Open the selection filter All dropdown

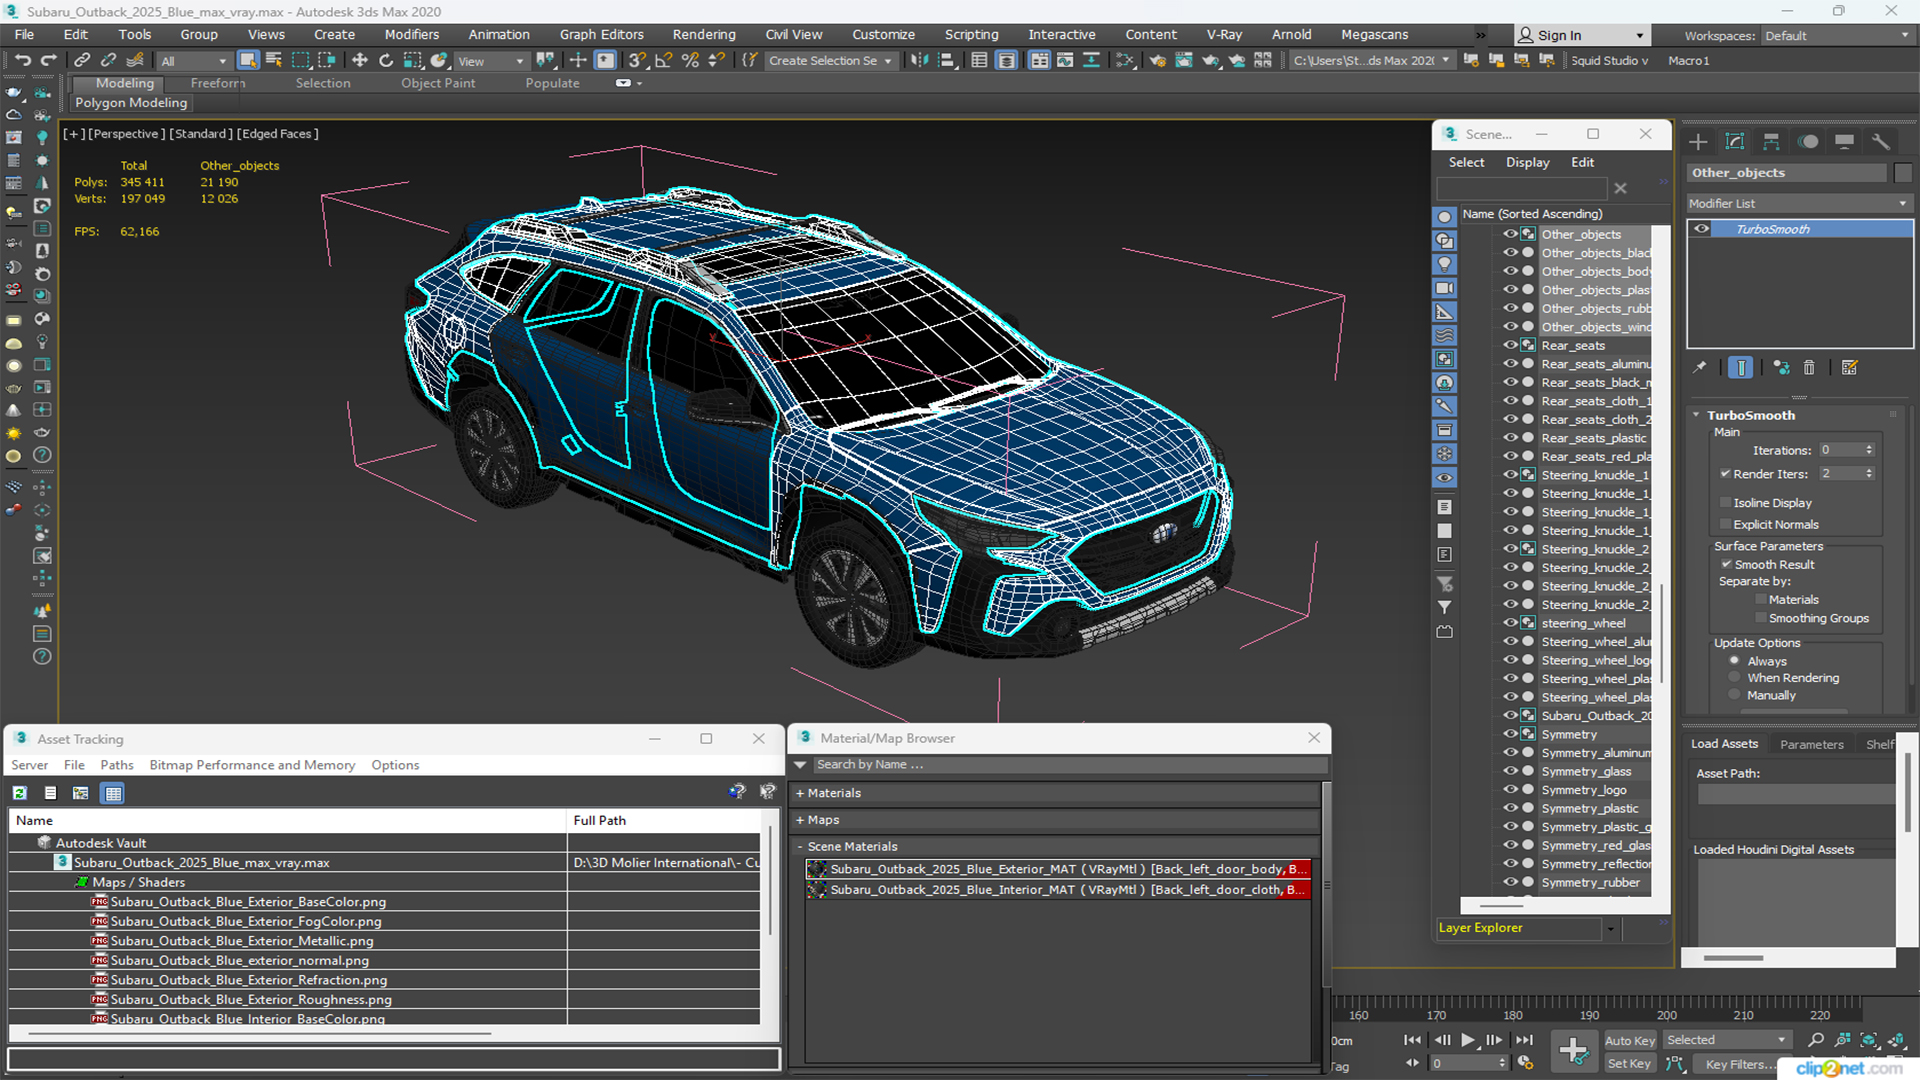pos(194,61)
